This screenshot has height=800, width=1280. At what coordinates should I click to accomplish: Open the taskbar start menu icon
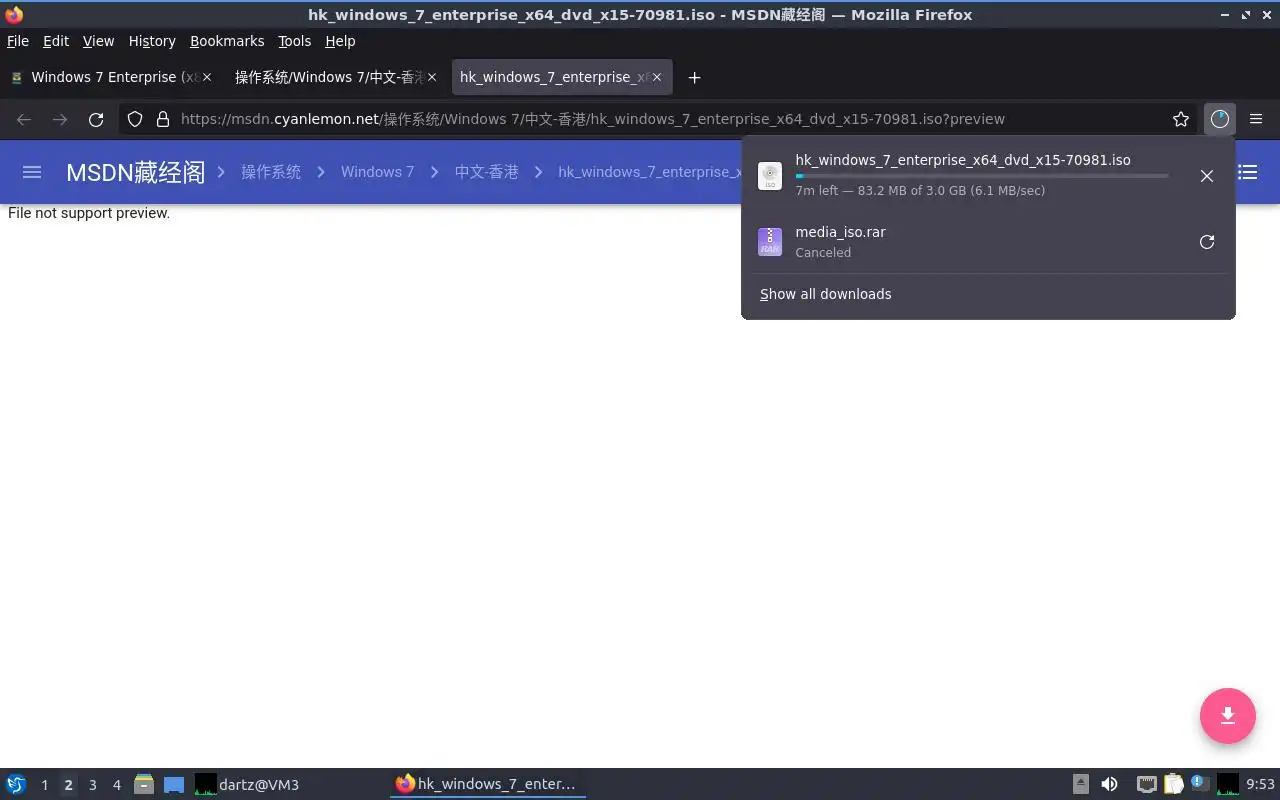(16, 784)
